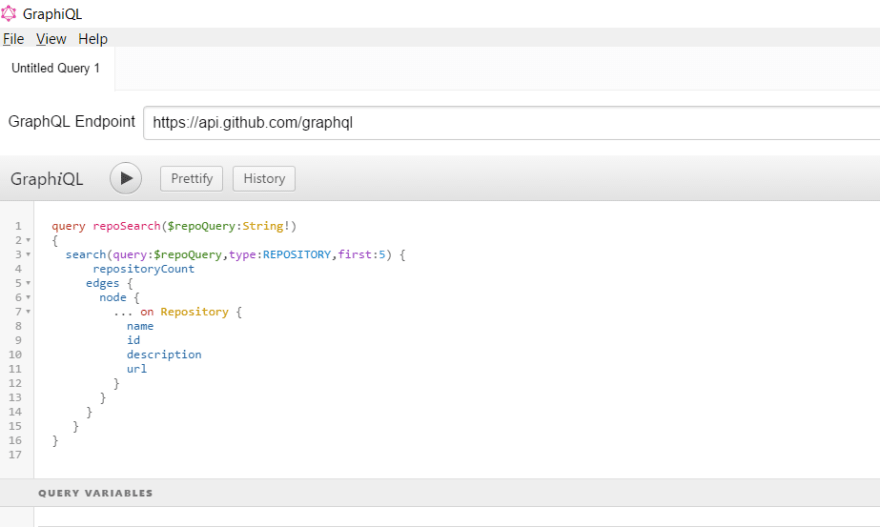
Task: Click the 'repositoryCount' field
Action: pyautogui.click(x=144, y=269)
